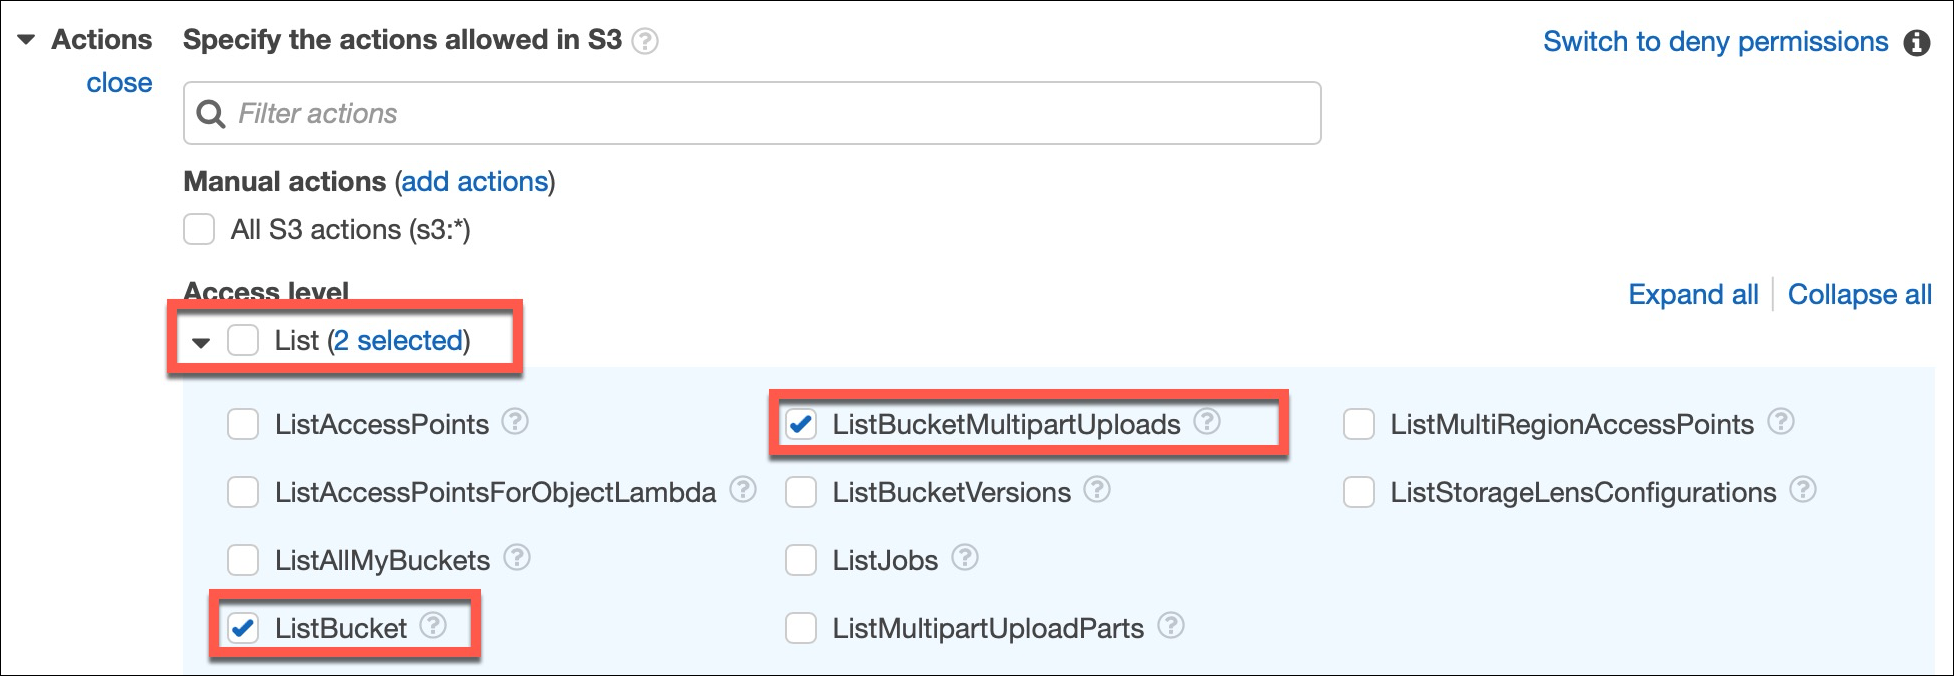This screenshot has height=676, width=1954.
Task: Click help icon next to ListMultiRegionAccessPoints
Action: point(1780,422)
